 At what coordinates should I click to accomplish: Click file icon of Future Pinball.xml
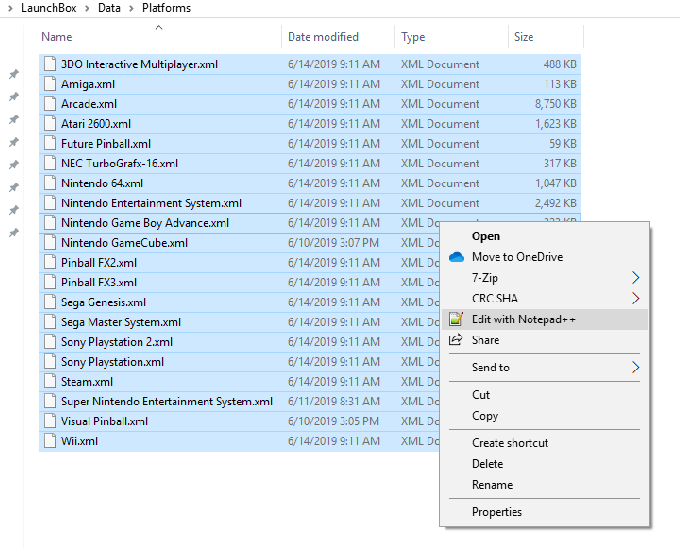(x=50, y=143)
